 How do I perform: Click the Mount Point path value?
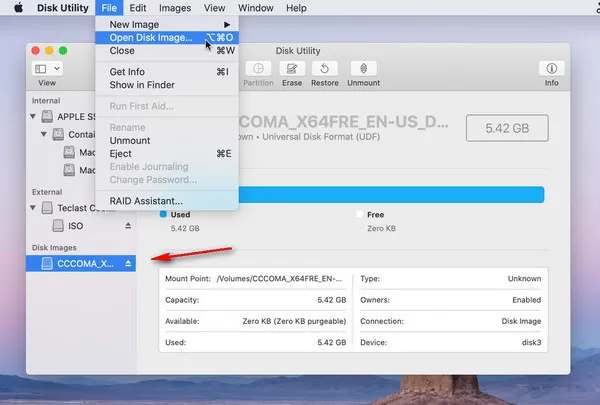tap(279, 279)
